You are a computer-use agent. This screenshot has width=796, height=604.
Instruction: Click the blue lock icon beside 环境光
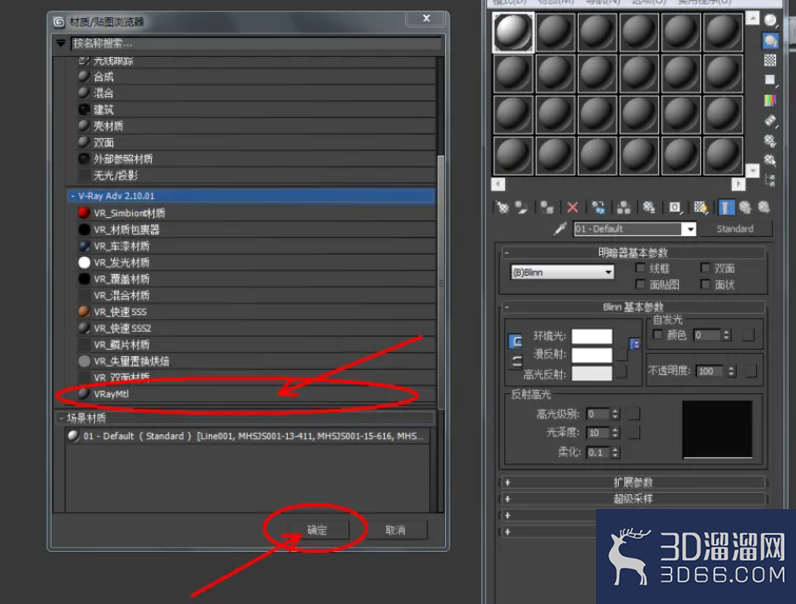tap(635, 344)
